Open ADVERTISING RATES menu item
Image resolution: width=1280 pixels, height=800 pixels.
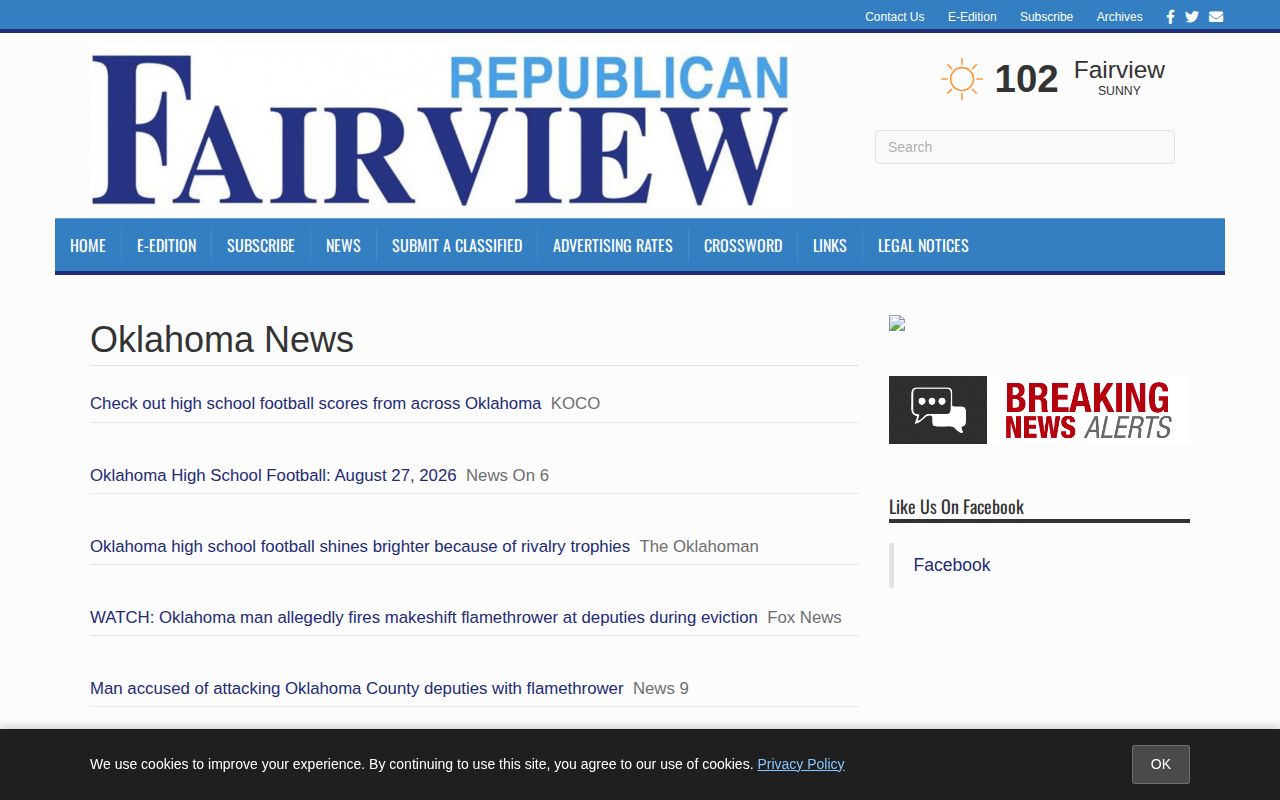click(x=613, y=246)
